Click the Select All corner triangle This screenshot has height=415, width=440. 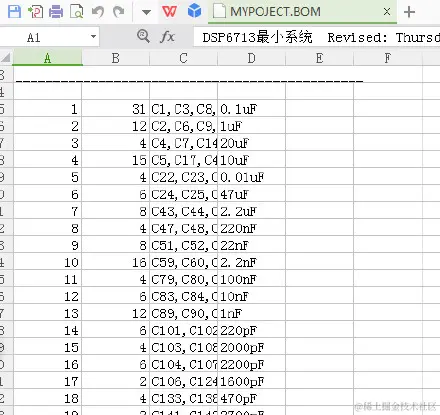6,58
